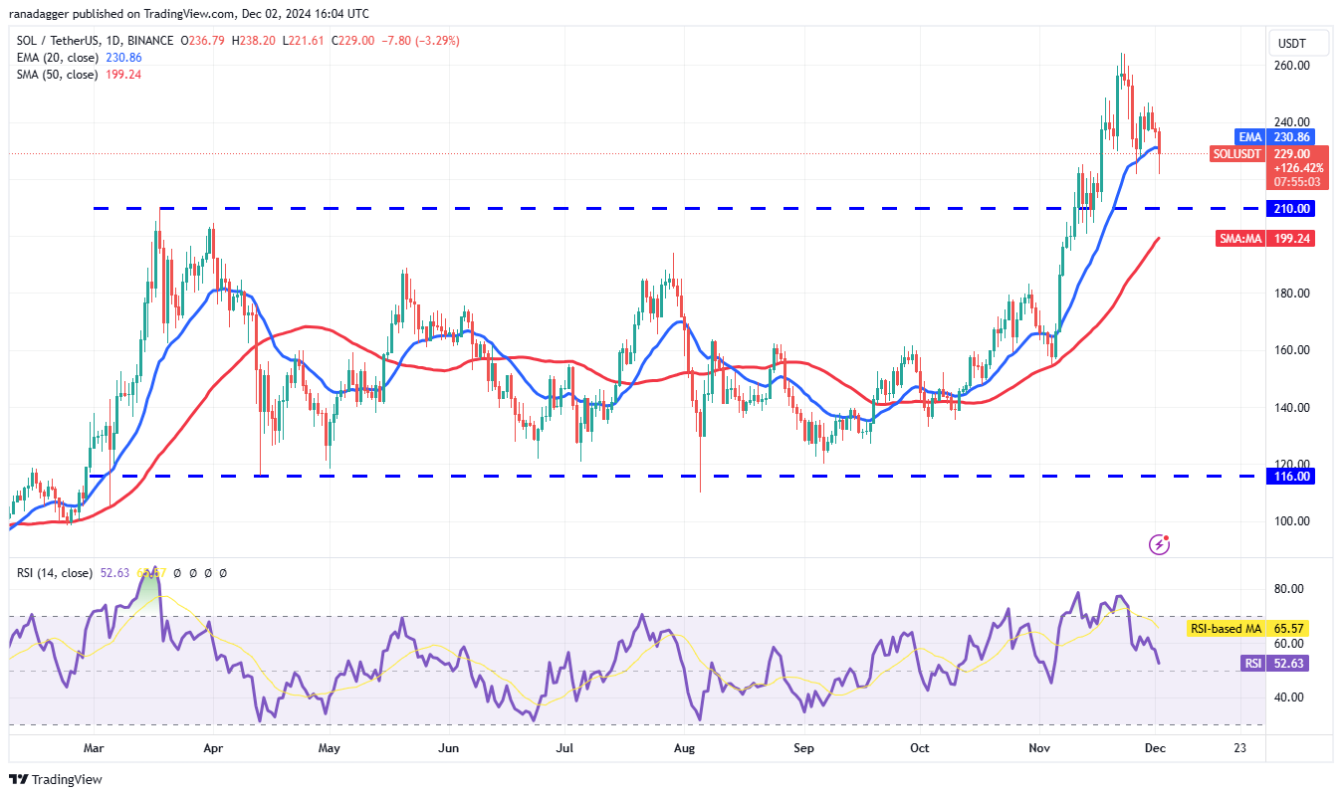Click the Mar date on time axis
This screenshot has width=1339, height=794.
[93, 748]
